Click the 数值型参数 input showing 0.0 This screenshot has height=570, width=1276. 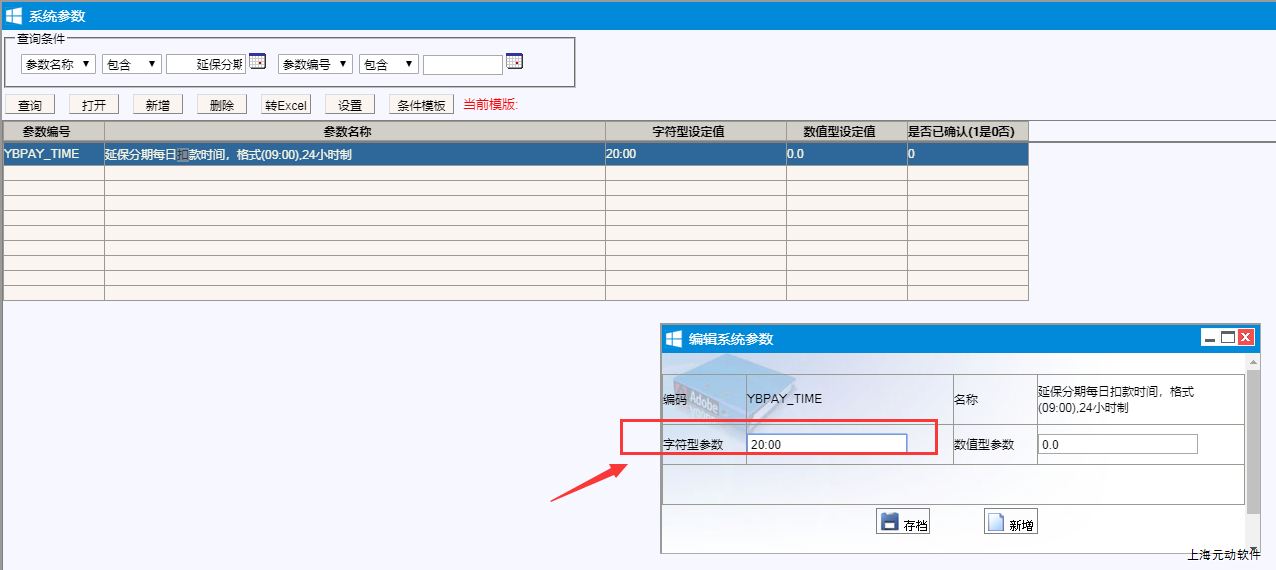1116,444
